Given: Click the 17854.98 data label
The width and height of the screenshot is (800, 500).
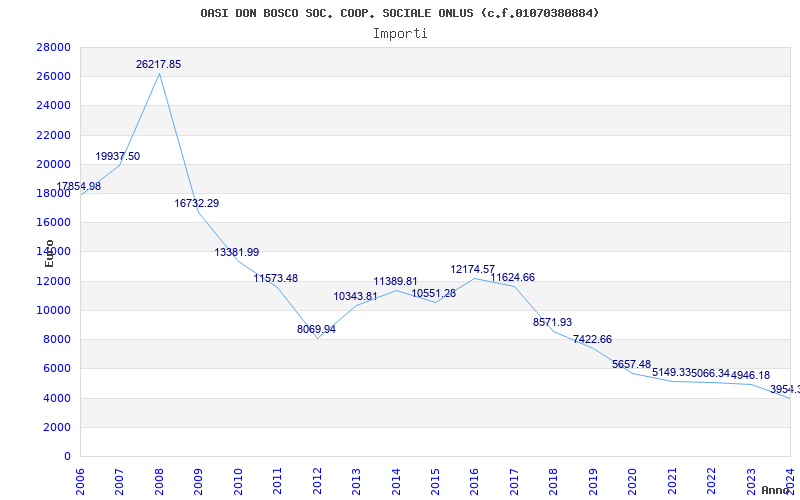Looking at the screenshot, I should pyautogui.click(x=79, y=186).
